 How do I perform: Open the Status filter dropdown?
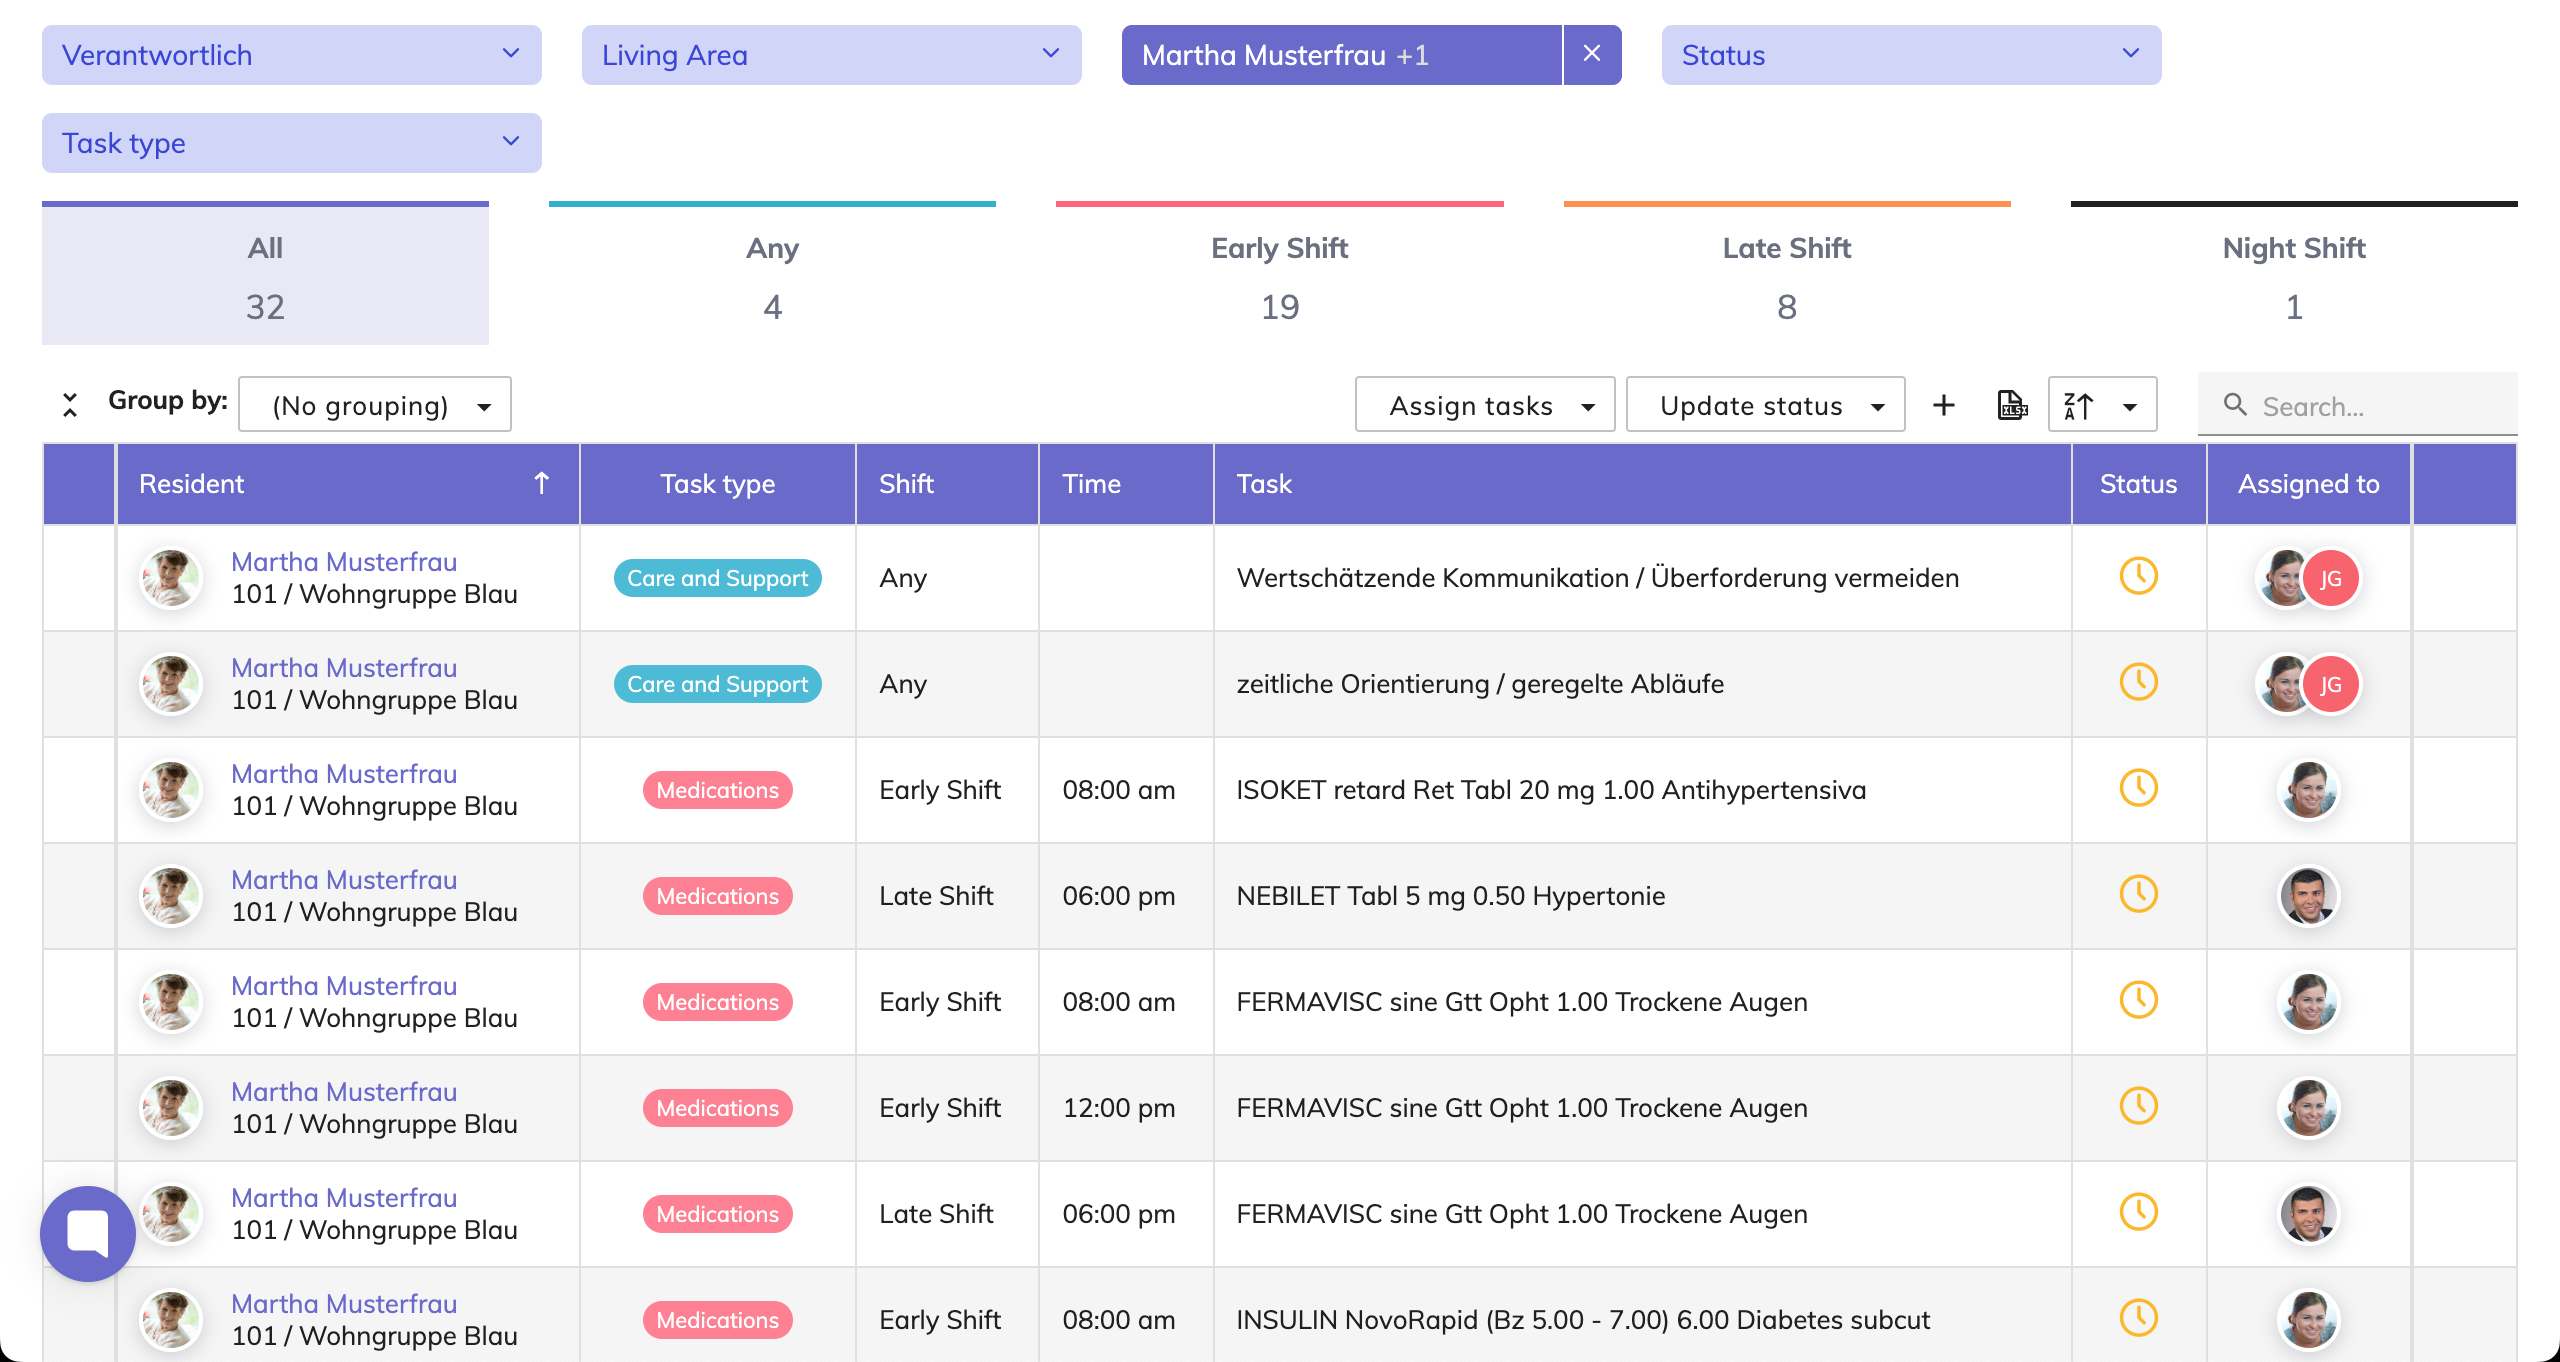[1910, 55]
